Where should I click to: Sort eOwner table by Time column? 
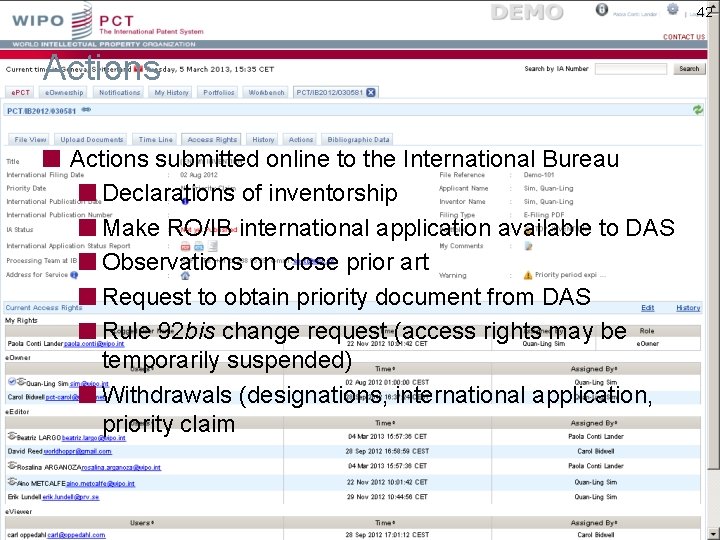click(385, 369)
